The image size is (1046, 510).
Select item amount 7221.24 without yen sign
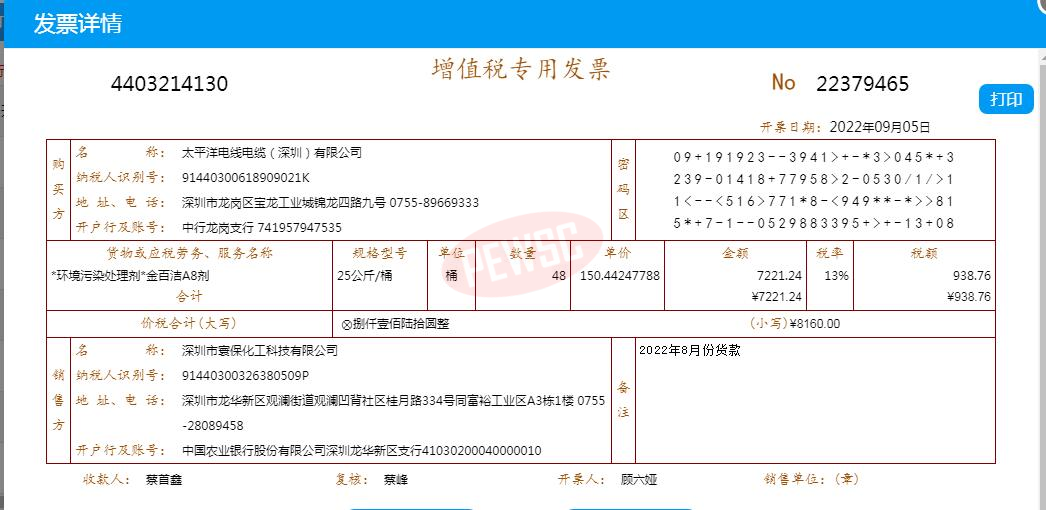[x=780, y=275]
